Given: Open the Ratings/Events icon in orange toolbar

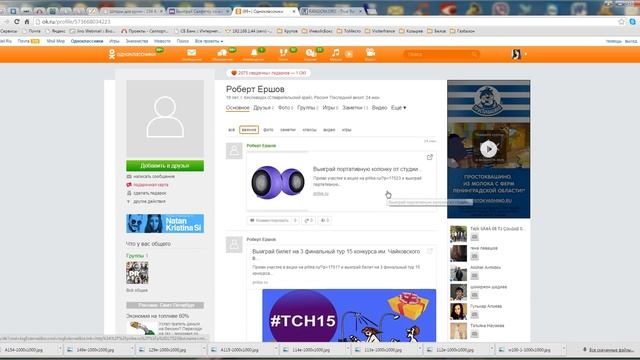Looking at the screenshot, I should pyautogui.click(x=311, y=54).
